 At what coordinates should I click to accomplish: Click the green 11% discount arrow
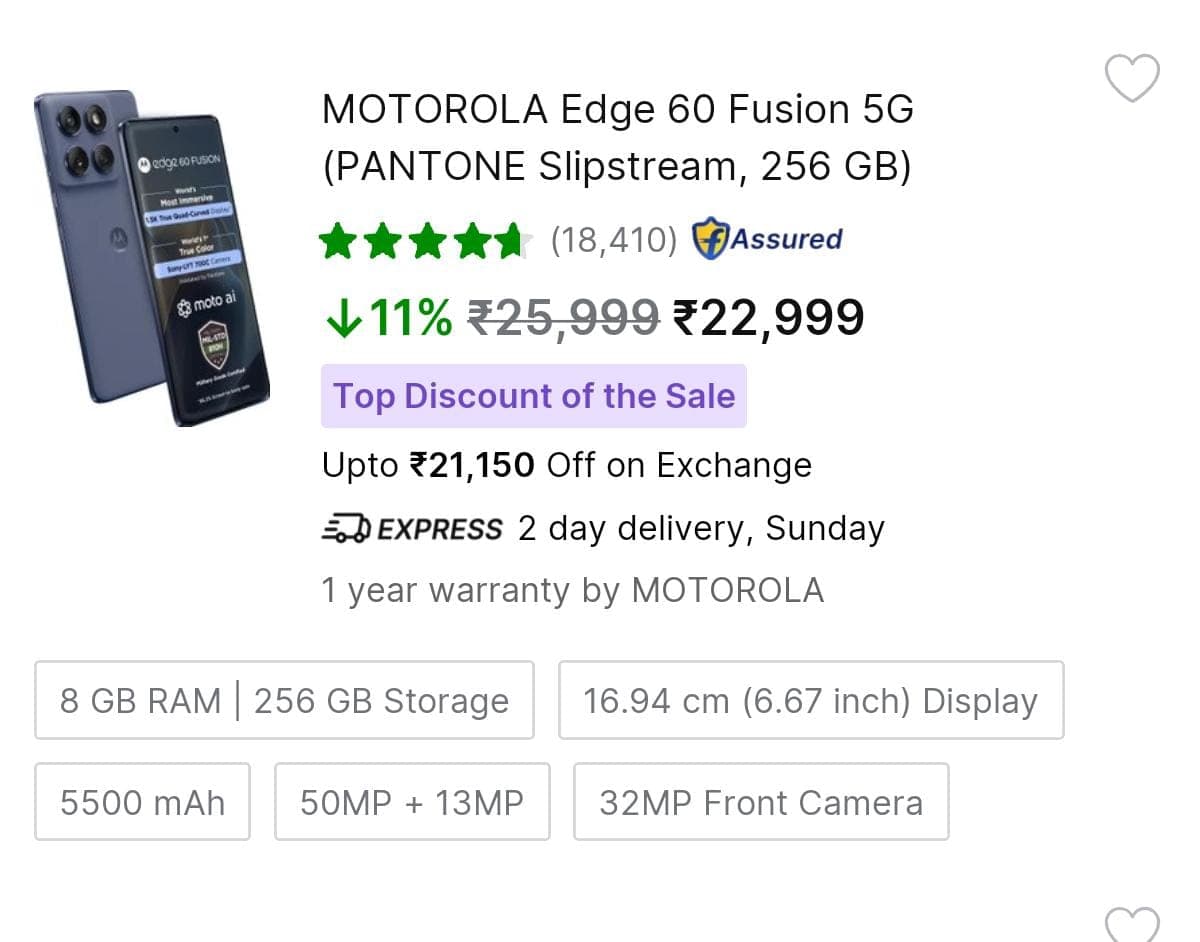coord(343,318)
